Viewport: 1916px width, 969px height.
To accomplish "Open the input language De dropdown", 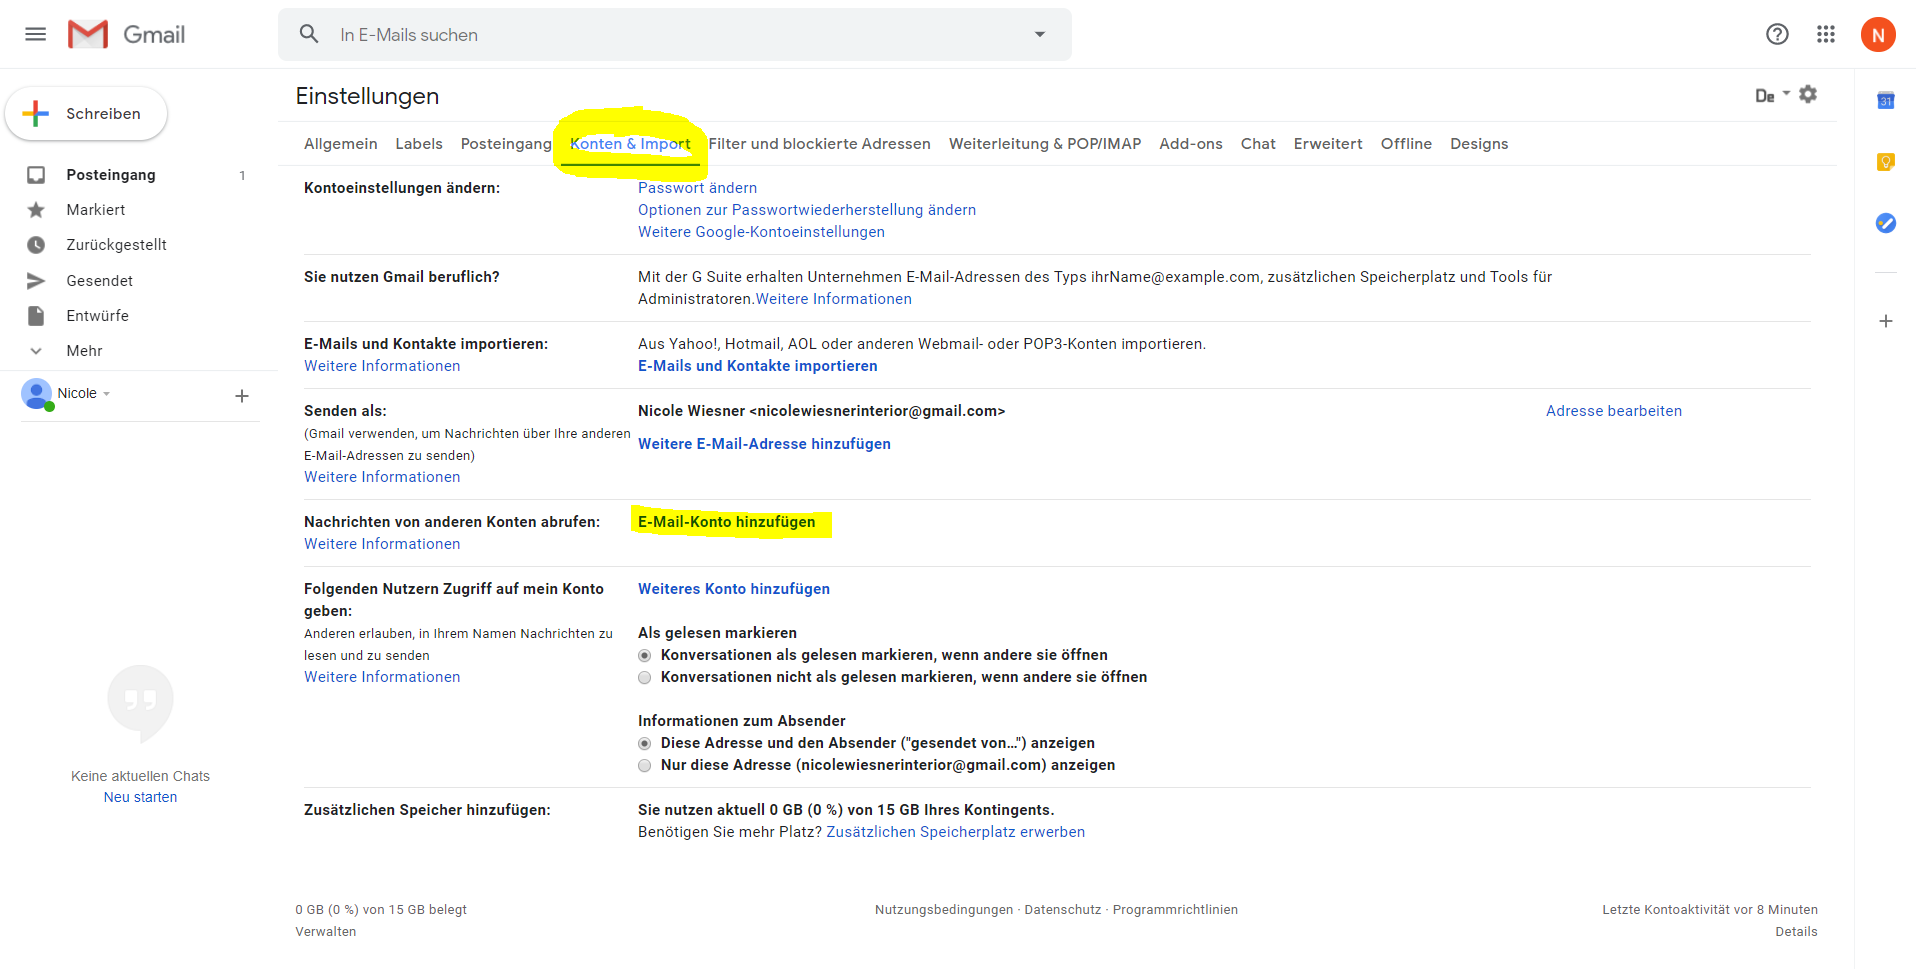I will tap(1772, 96).
